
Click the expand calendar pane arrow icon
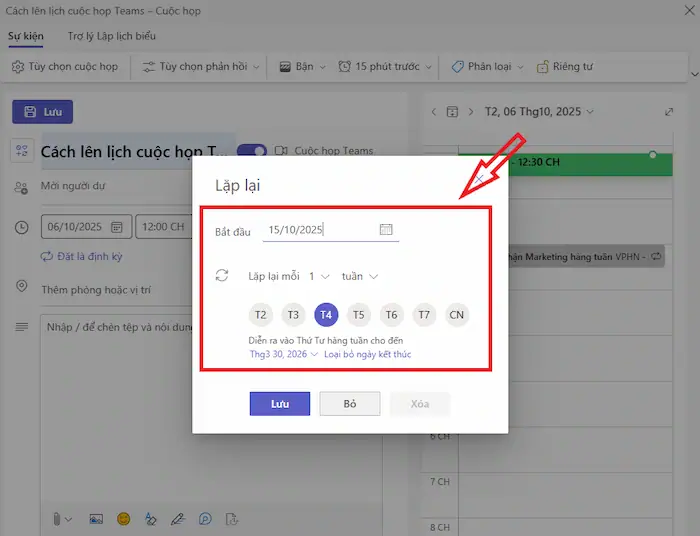pyautogui.click(x=669, y=112)
